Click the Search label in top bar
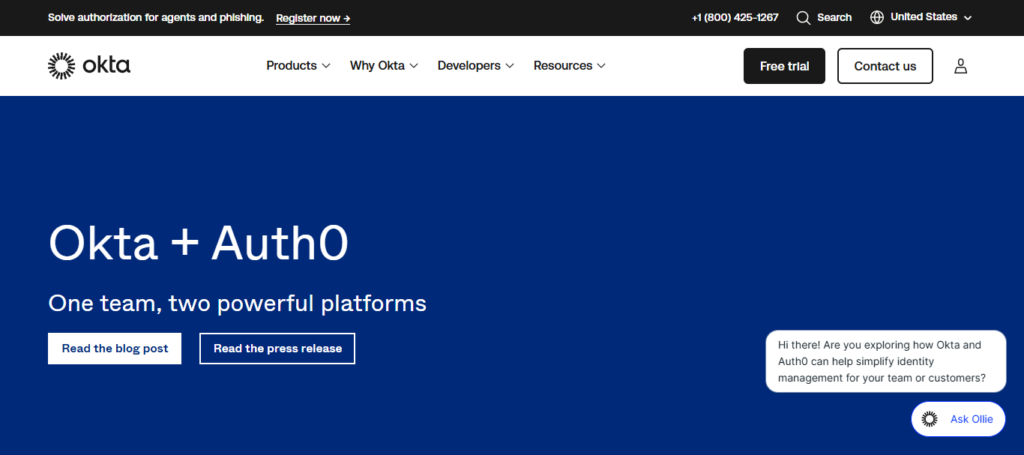 [834, 18]
